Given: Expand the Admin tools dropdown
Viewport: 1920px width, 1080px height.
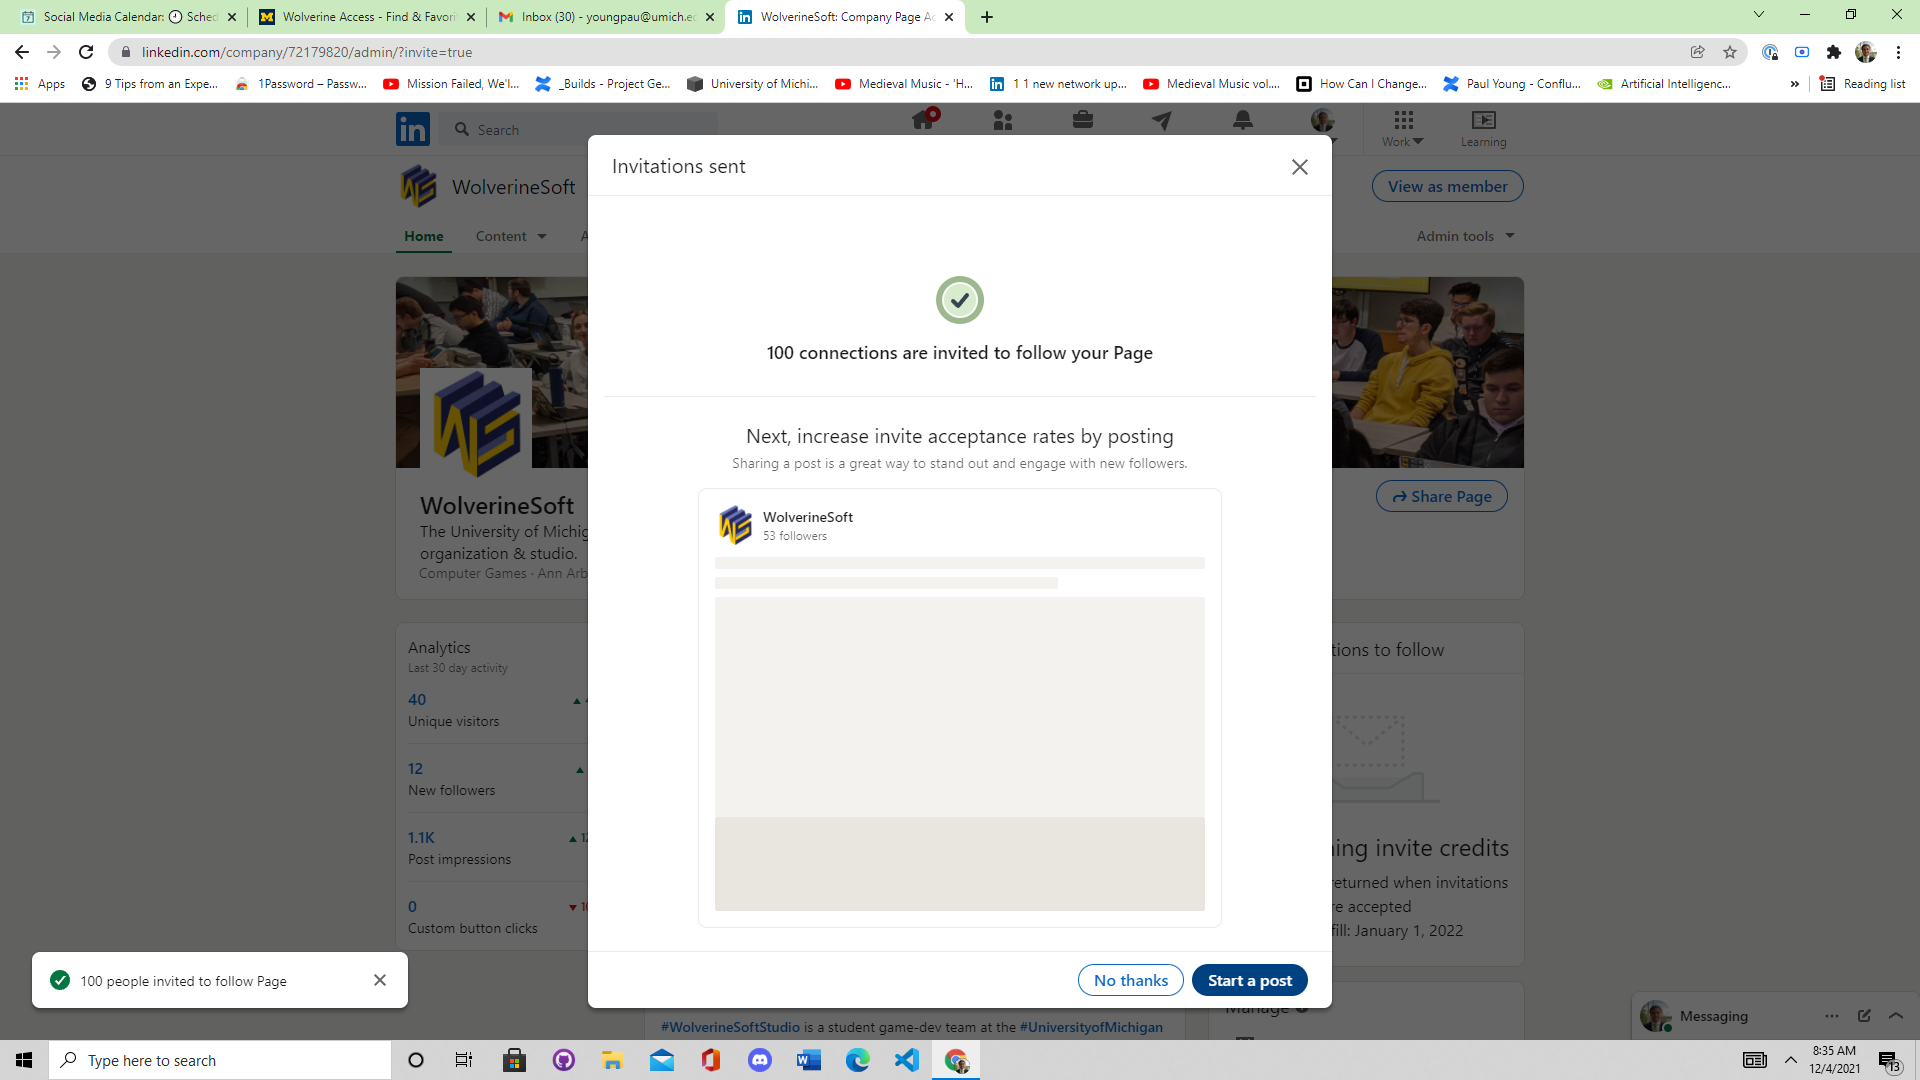Looking at the screenshot, I should [x=1465, y=236].
